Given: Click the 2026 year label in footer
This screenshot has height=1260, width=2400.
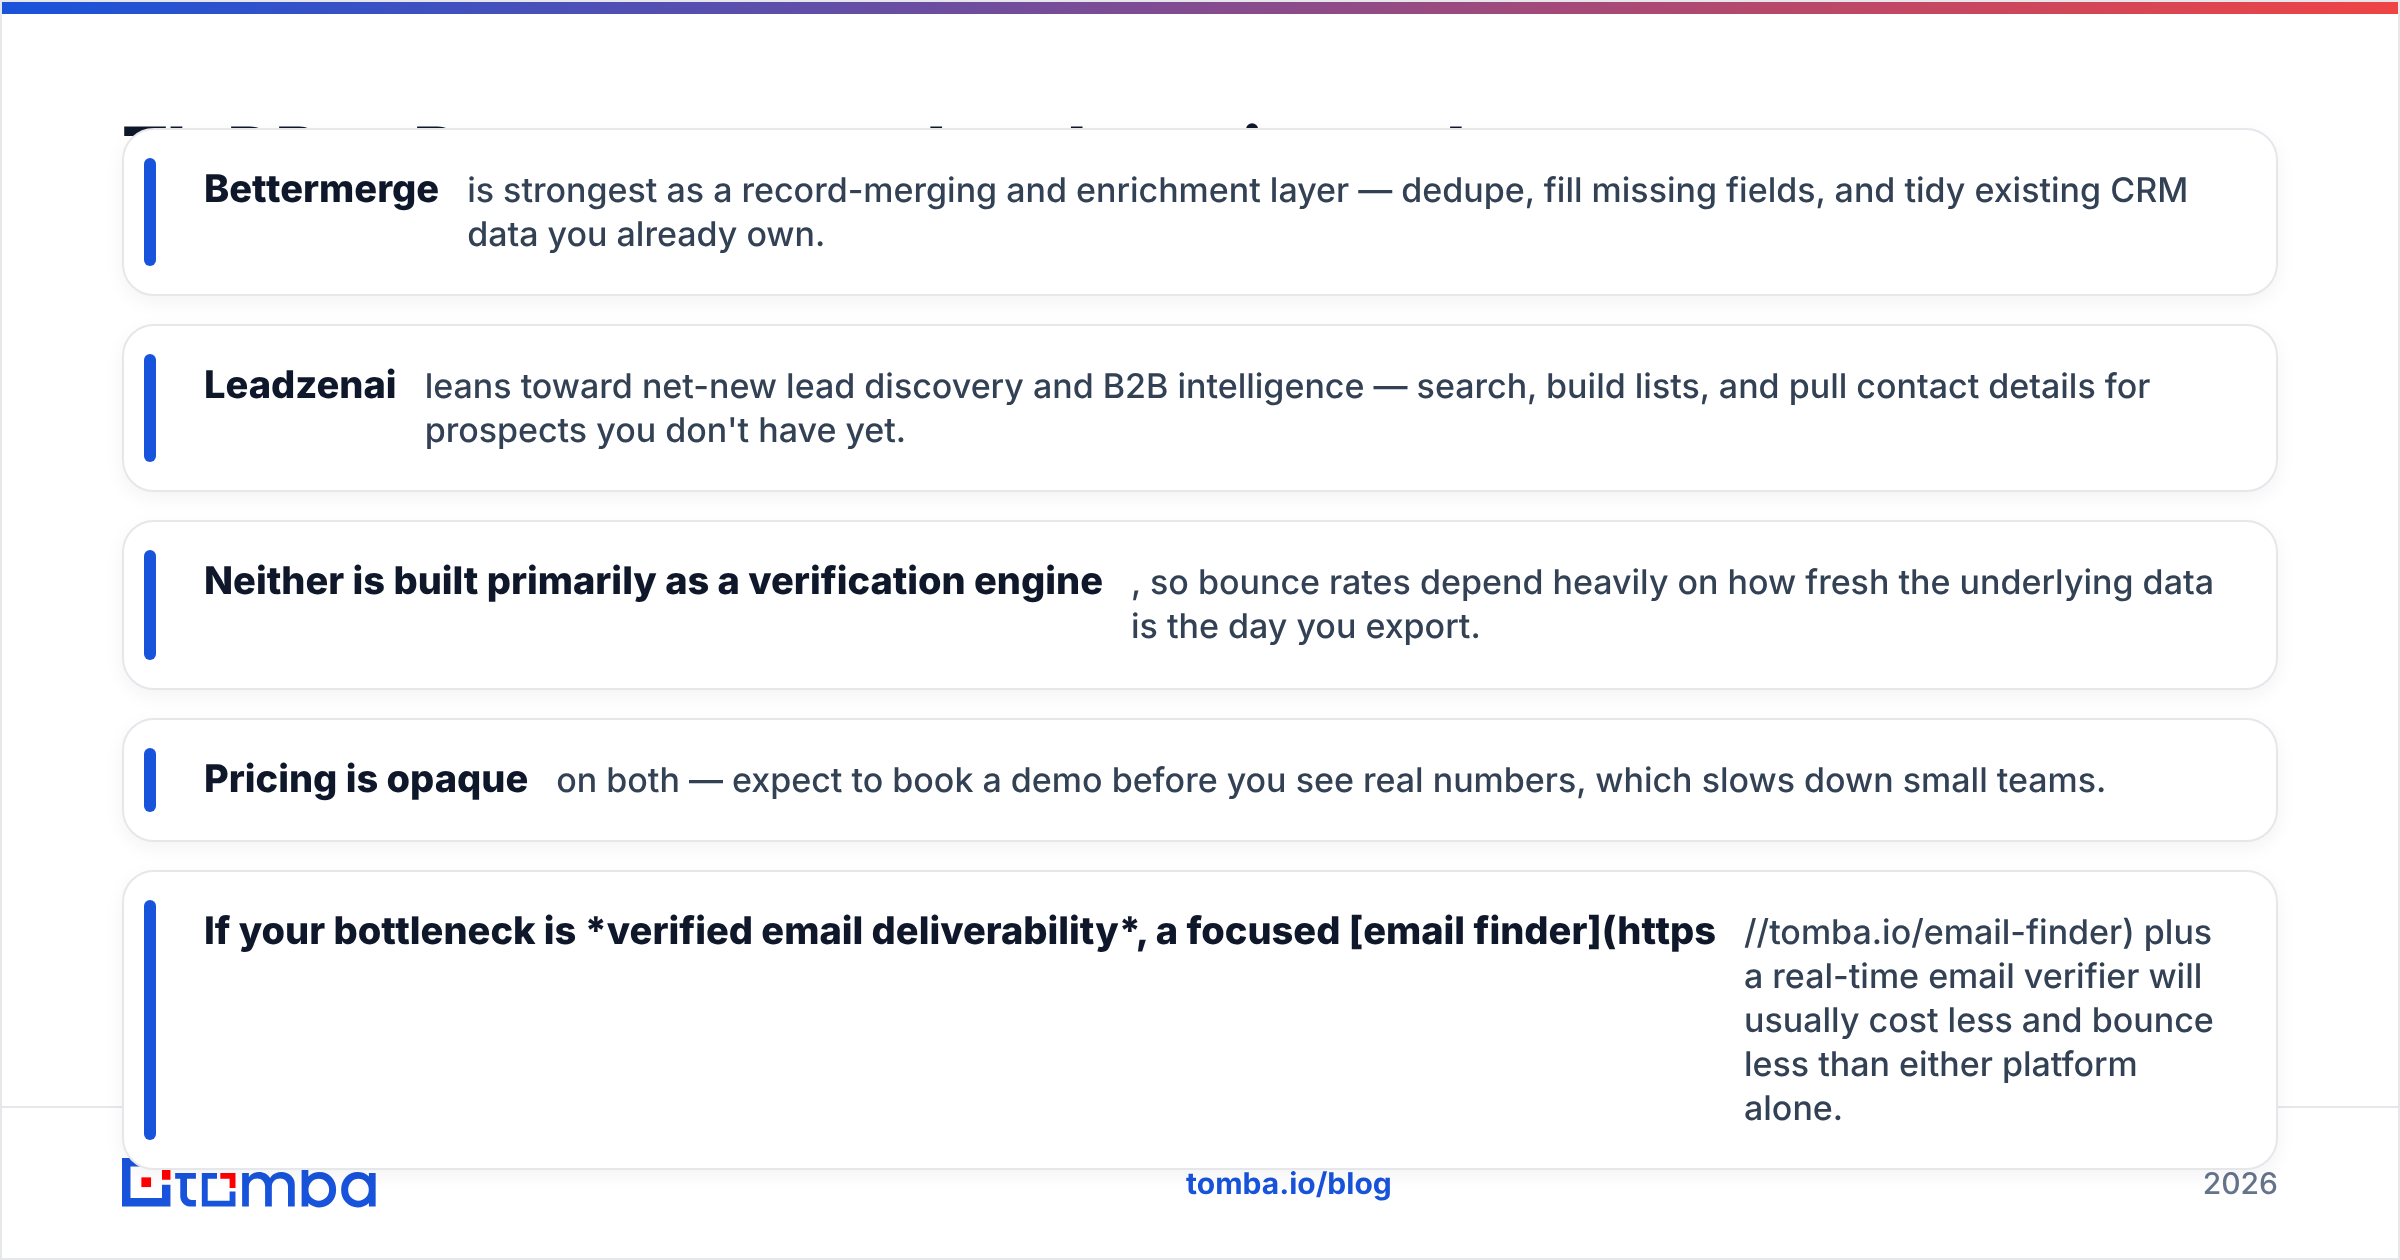Looking at the screenshot, I should (x=2240, y=1184).
